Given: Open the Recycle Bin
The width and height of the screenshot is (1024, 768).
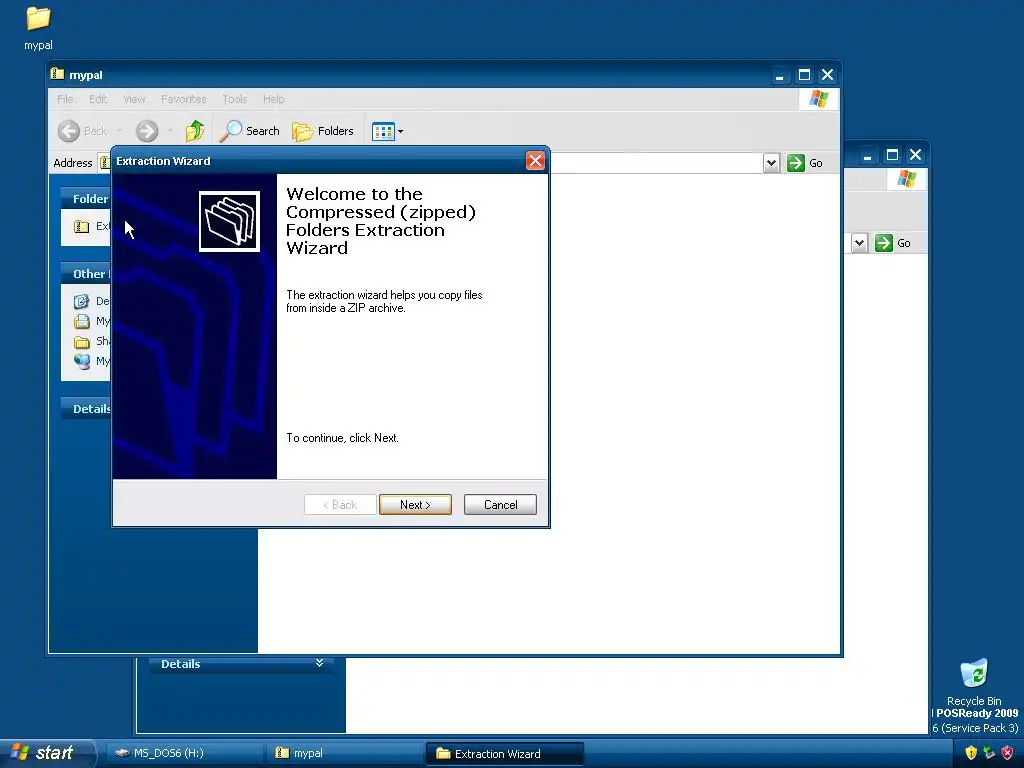Looking at the screenshot, I should [x=974, y=682].
